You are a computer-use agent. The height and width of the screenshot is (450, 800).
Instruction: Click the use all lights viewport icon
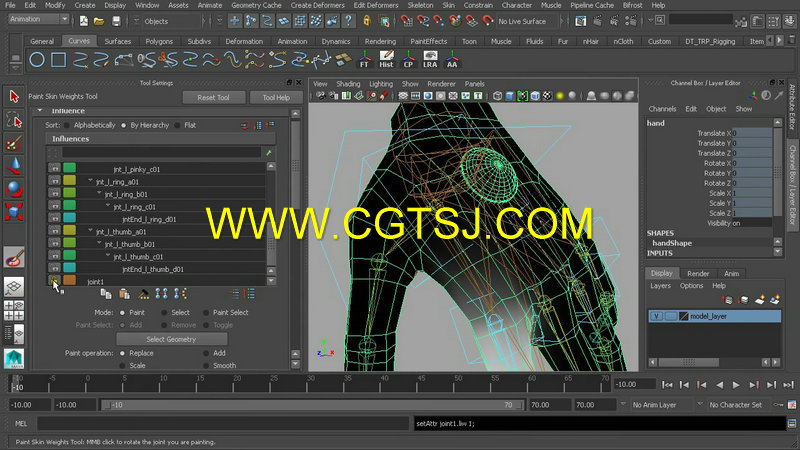point(560,95)
